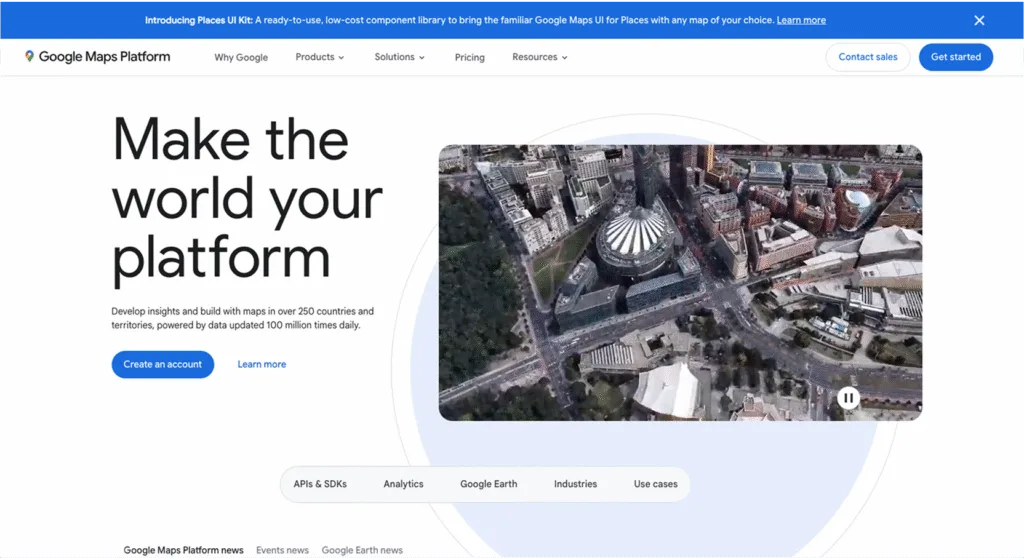Switch to the Industries tab
This screenshot has width=1024, height=558.
[575, 484]
